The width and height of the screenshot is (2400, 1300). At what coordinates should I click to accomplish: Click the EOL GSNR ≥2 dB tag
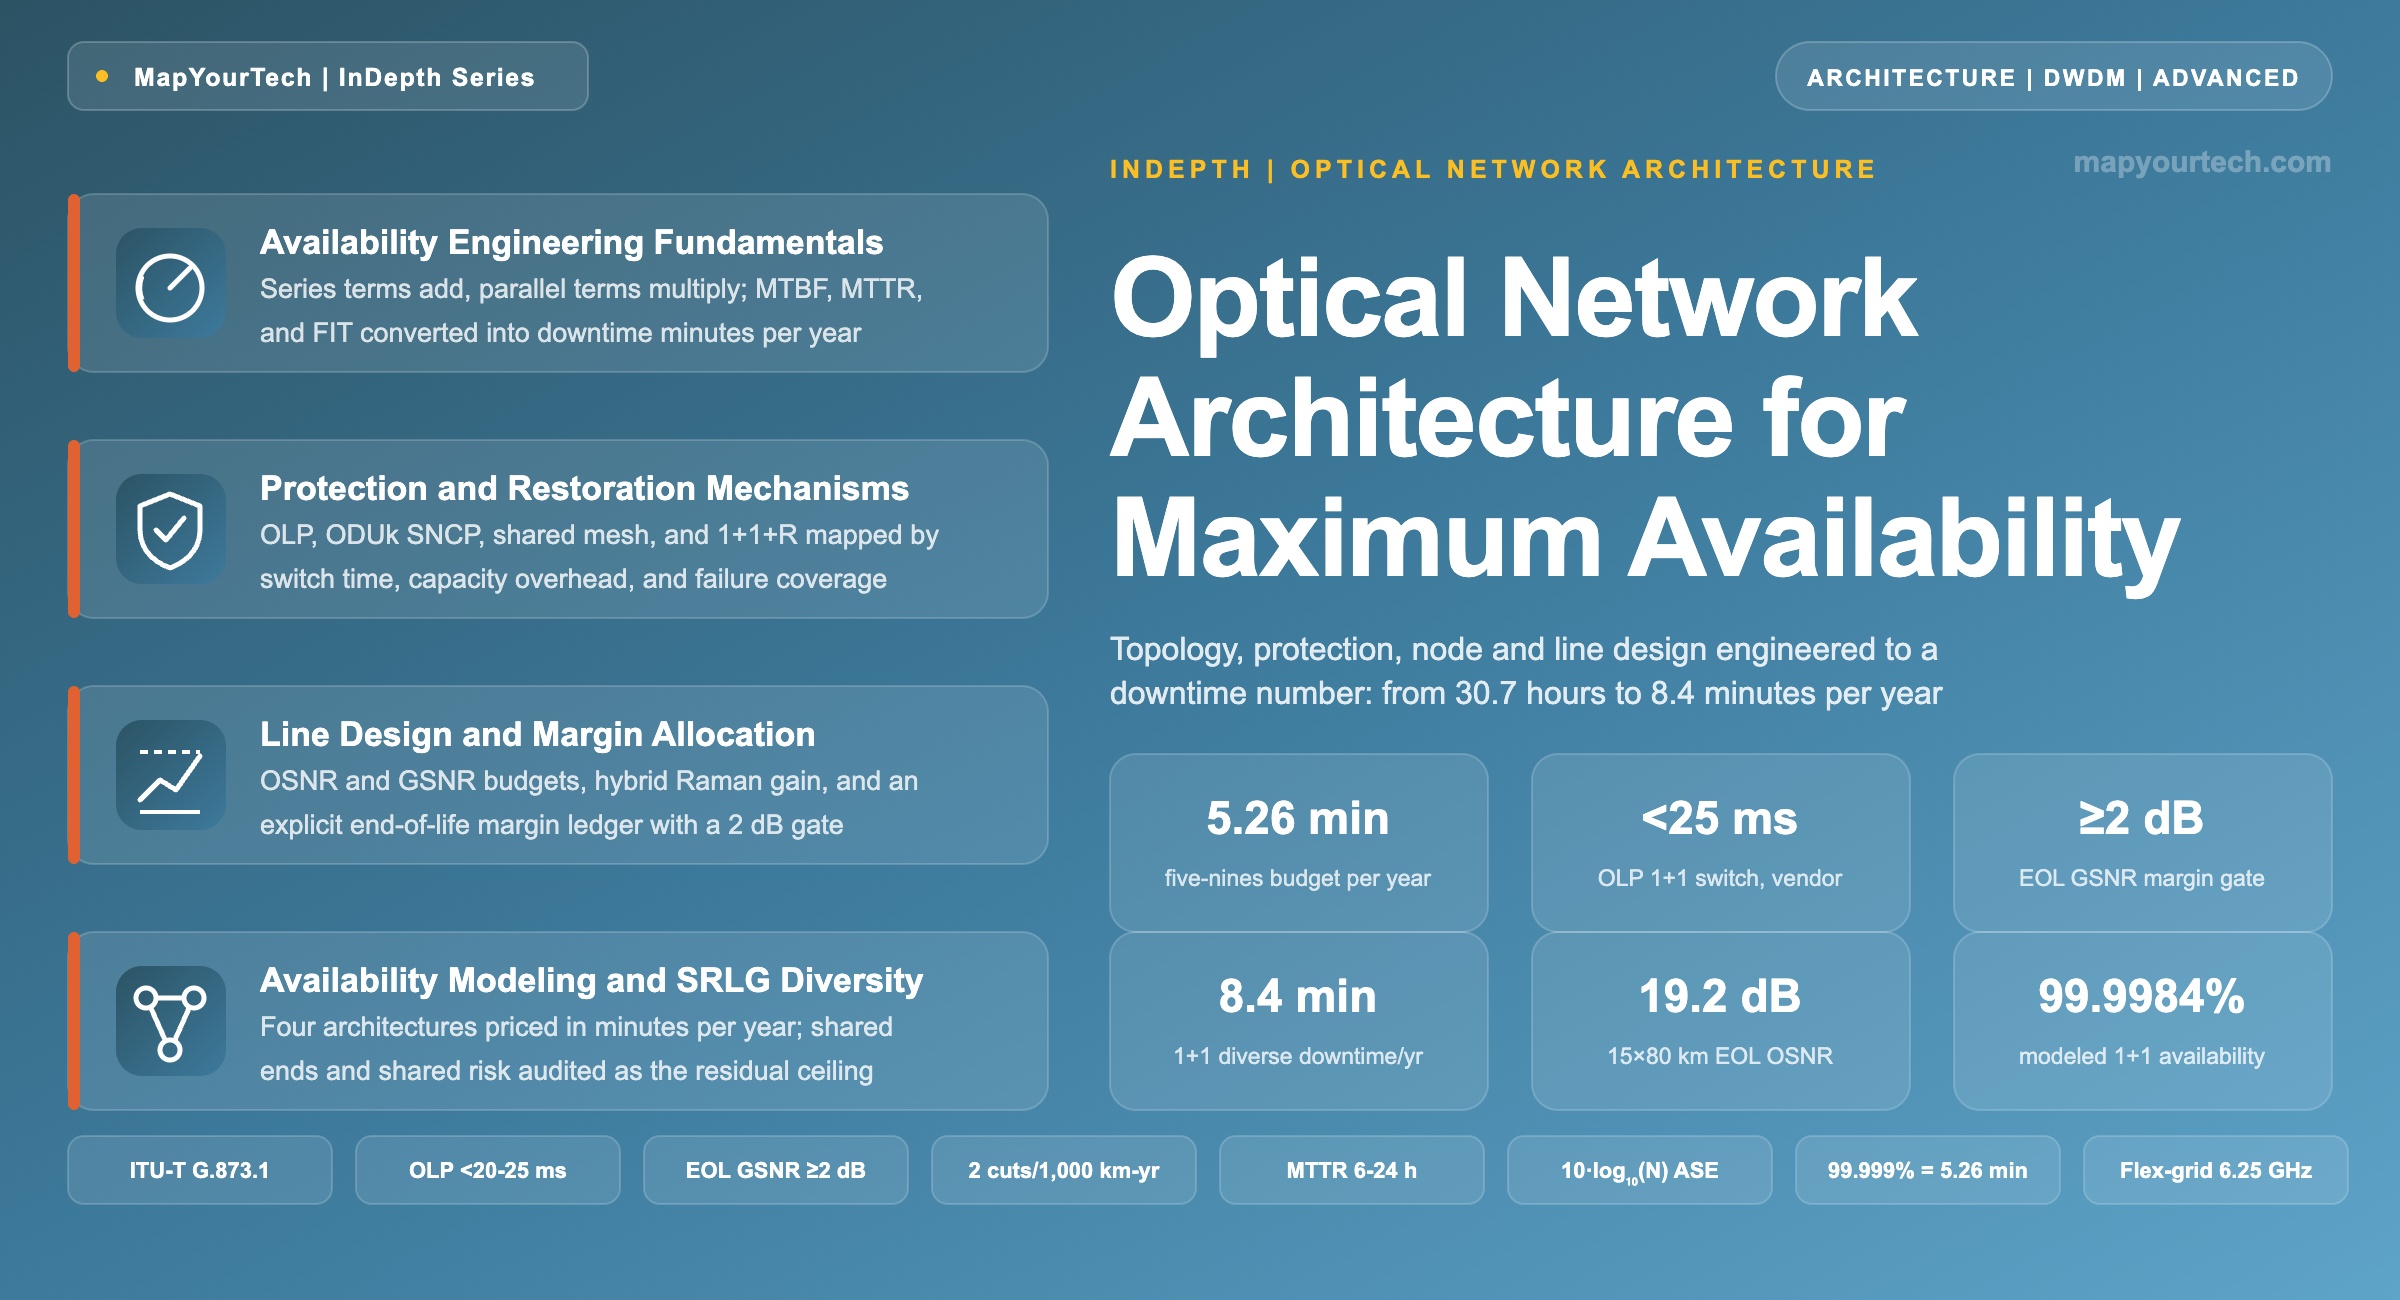tap(776, 1170)
